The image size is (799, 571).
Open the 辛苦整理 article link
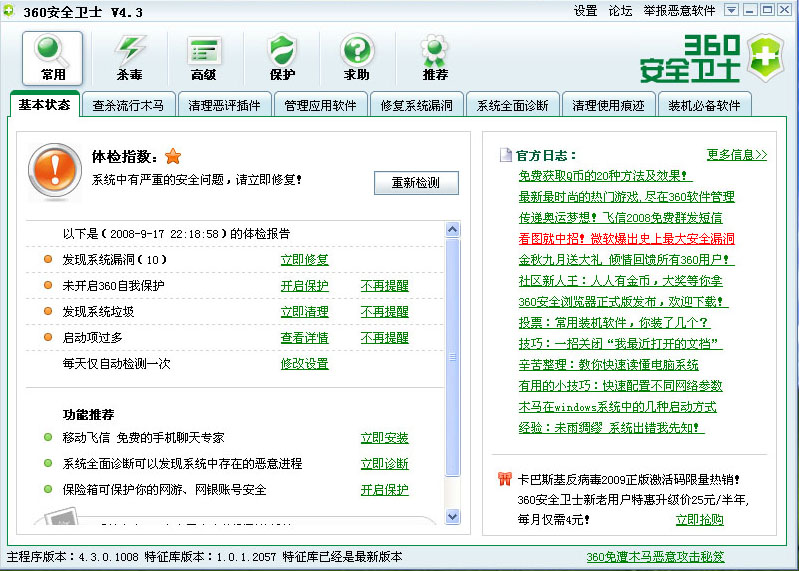609,365
